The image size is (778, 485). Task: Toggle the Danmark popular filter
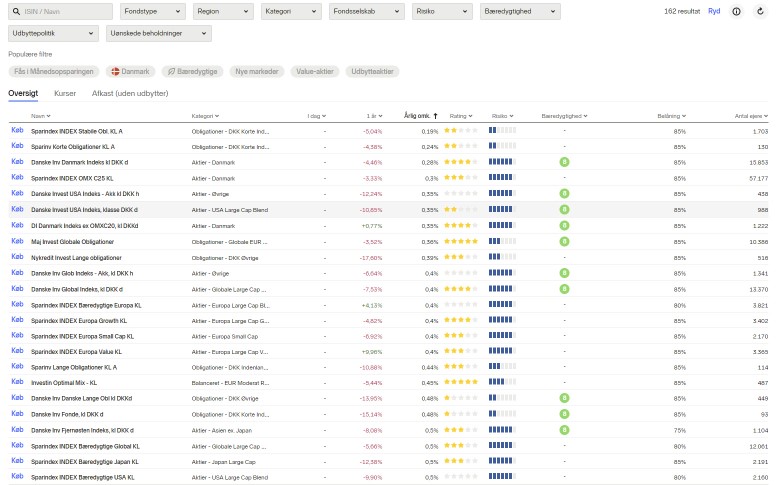coord(130,71)
